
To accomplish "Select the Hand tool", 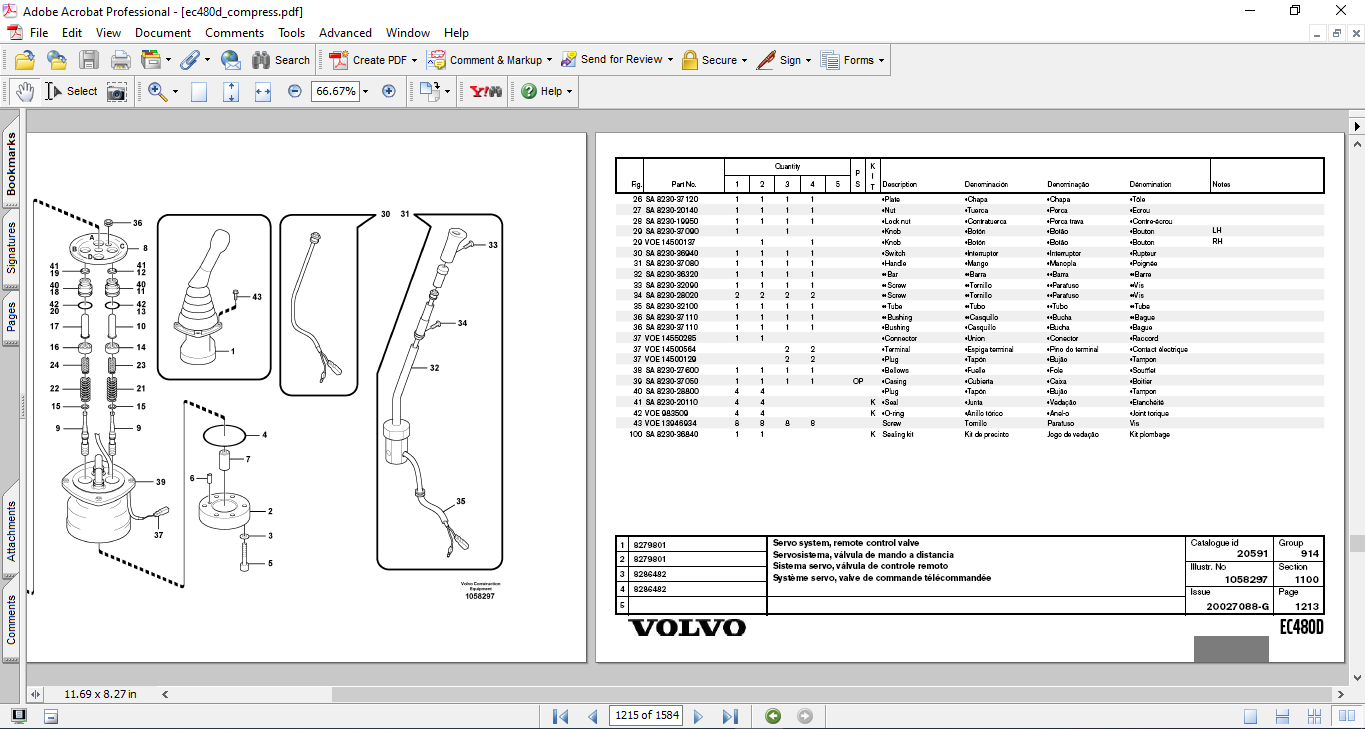I will (x=25, y=91).
